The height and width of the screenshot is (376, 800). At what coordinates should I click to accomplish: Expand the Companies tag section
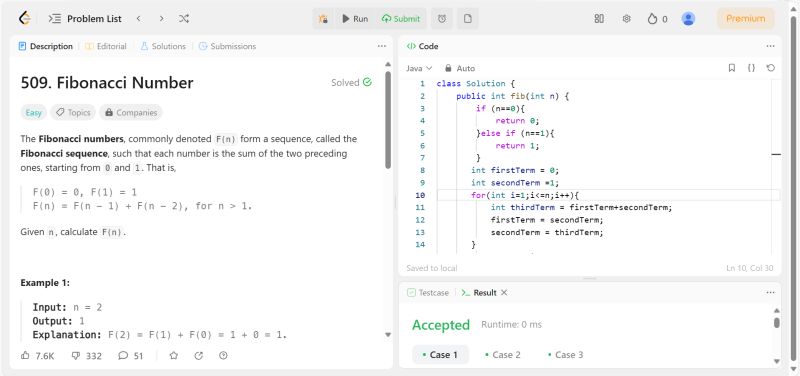[131, 113]
